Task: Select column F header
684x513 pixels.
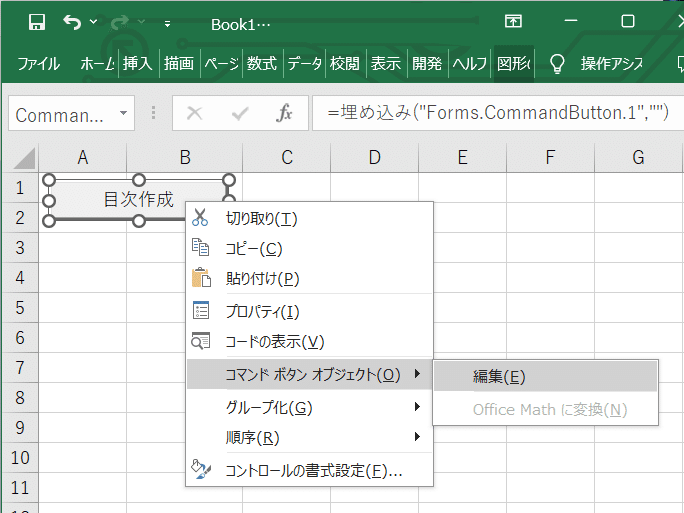Action: [550, 157]
